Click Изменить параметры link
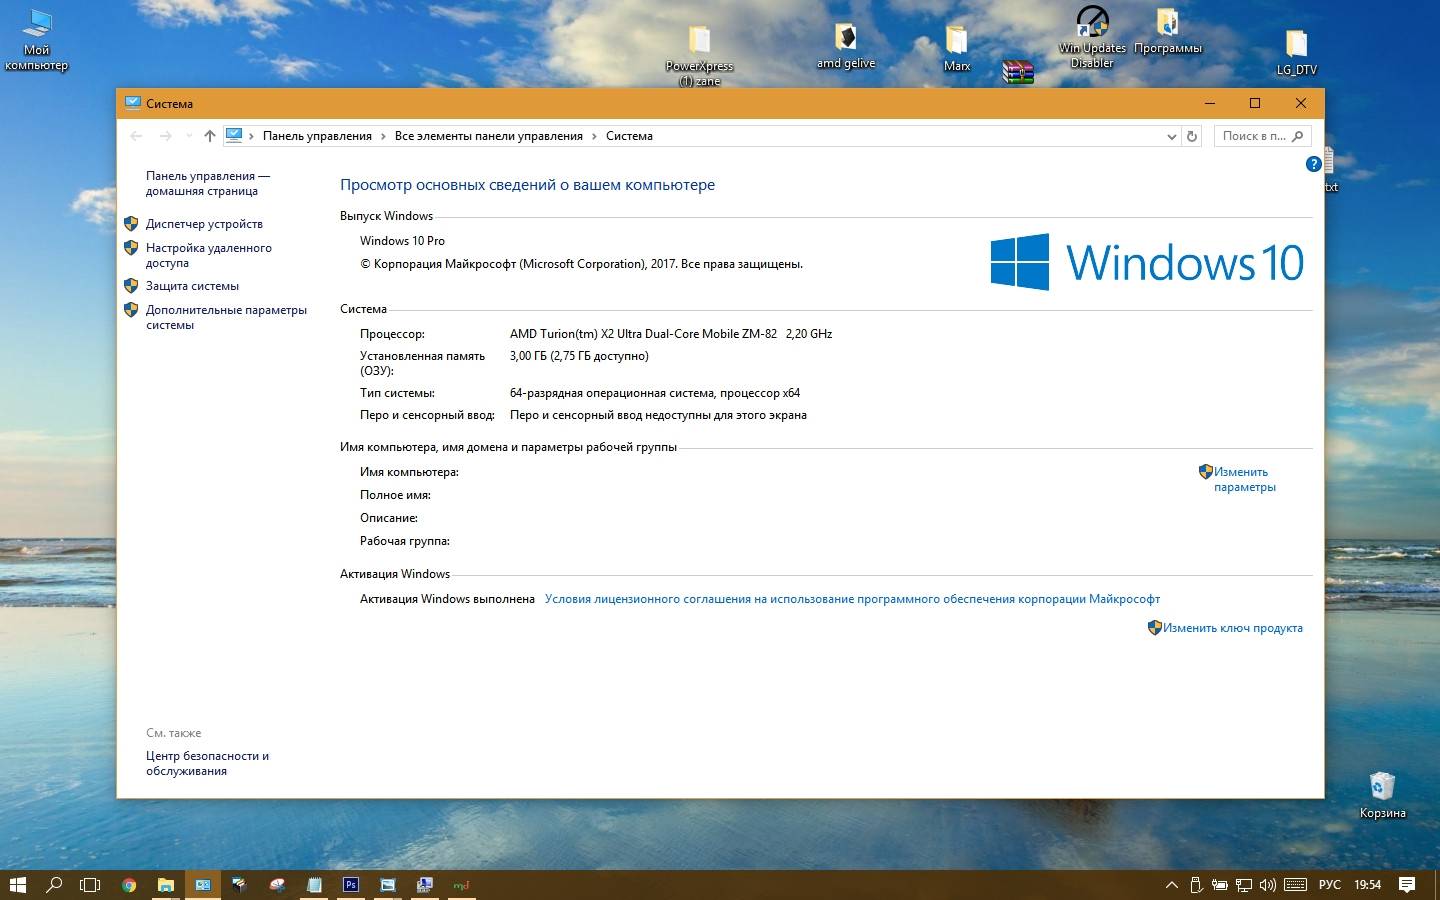This screenshot has width=1440, height=900. tap(1245, 479)
